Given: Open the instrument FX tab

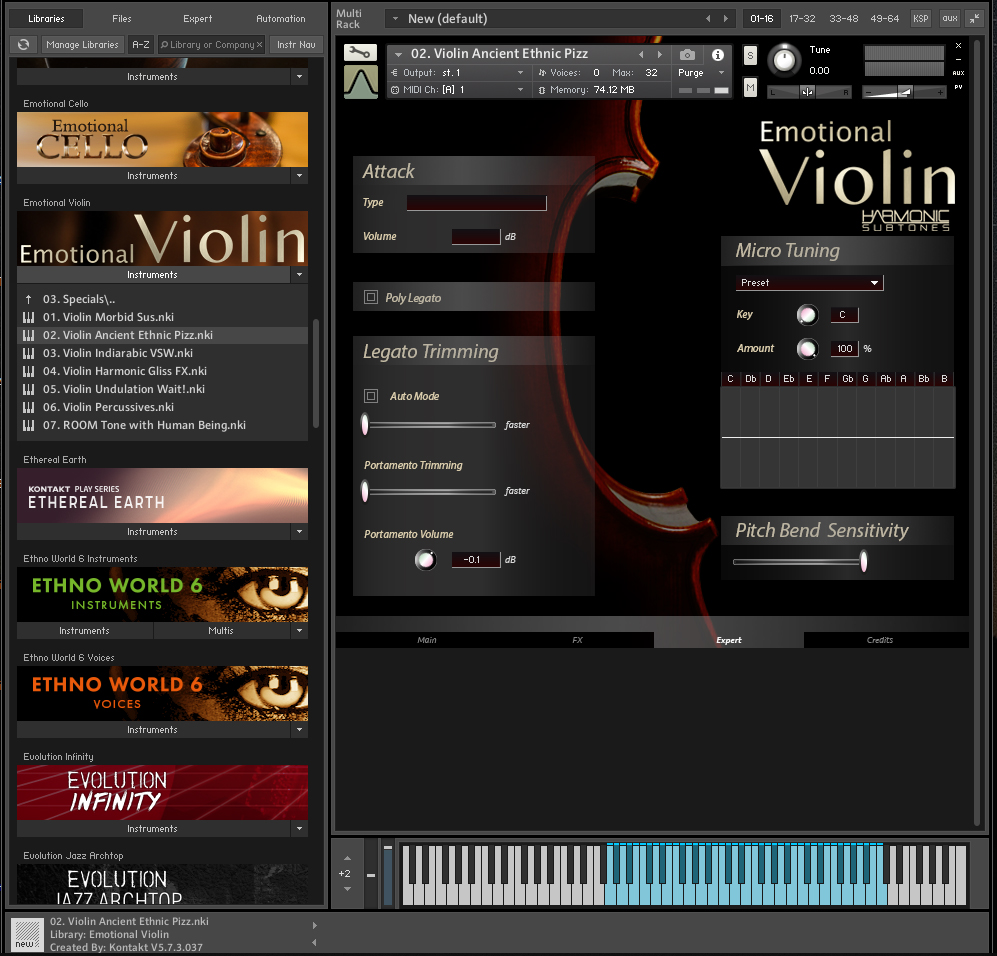Looking at the screenshot, I should (x=577, y=640).
